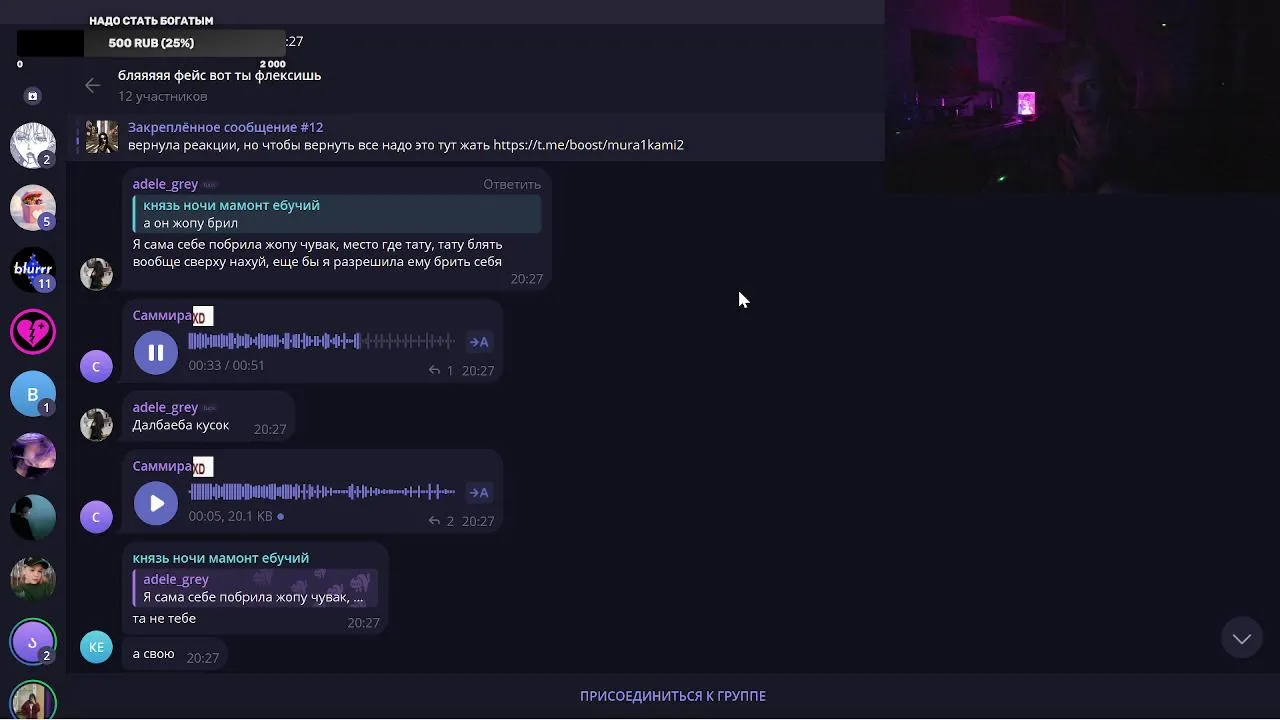
Task: Open the chat with anime avatar, 2 unread
Action: 33,146
